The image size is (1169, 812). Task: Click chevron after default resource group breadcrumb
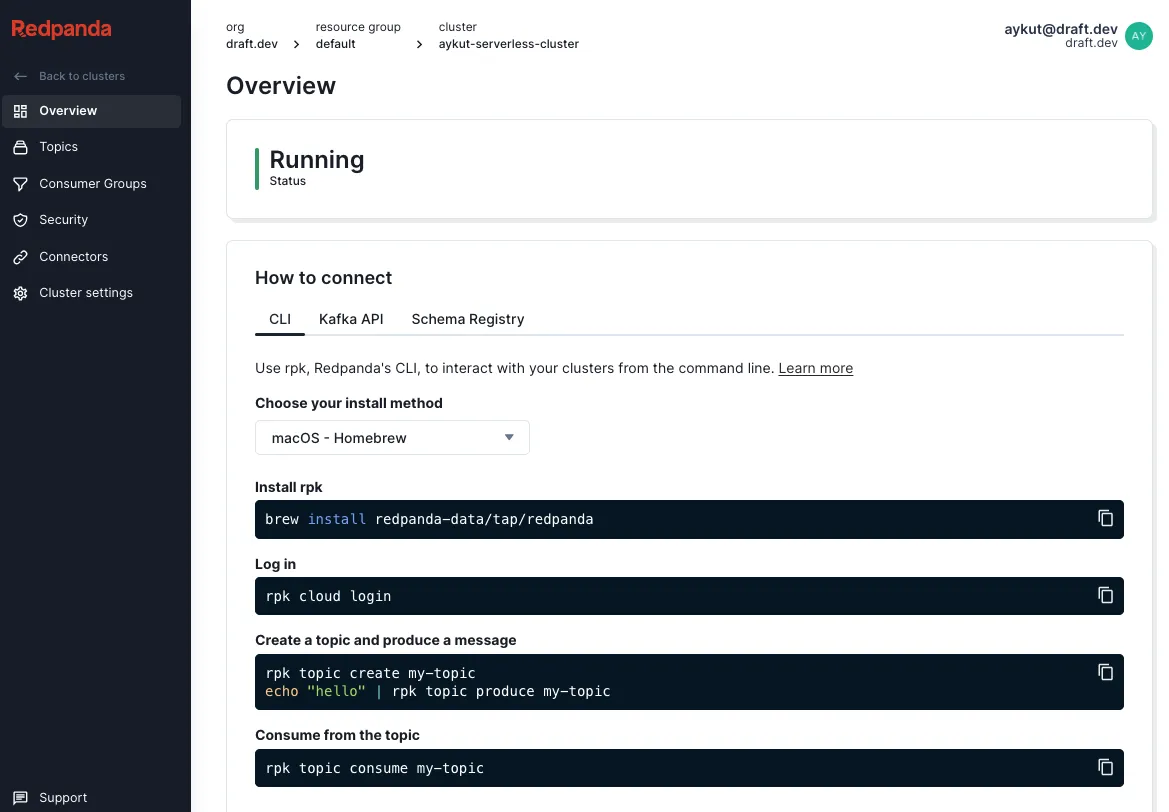click(419, 45)
